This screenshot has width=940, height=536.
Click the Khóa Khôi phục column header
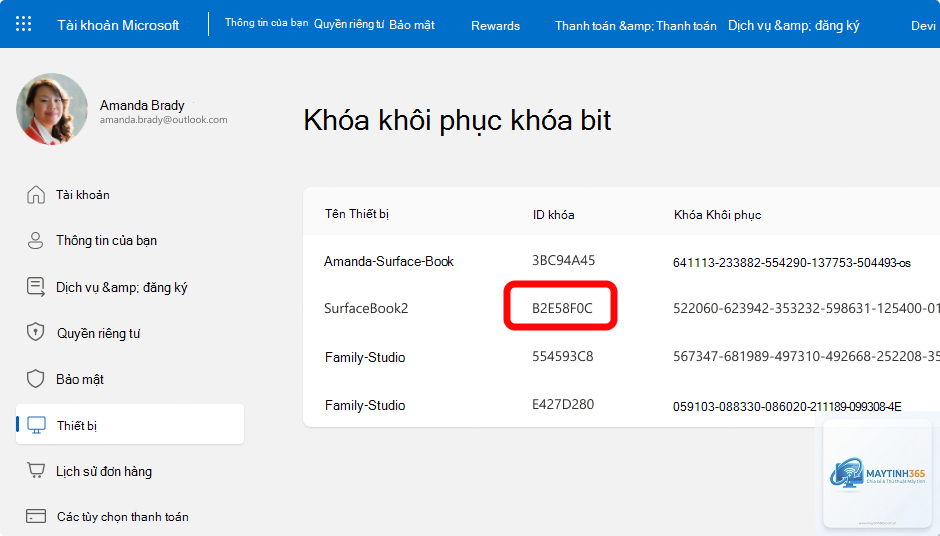718,215
